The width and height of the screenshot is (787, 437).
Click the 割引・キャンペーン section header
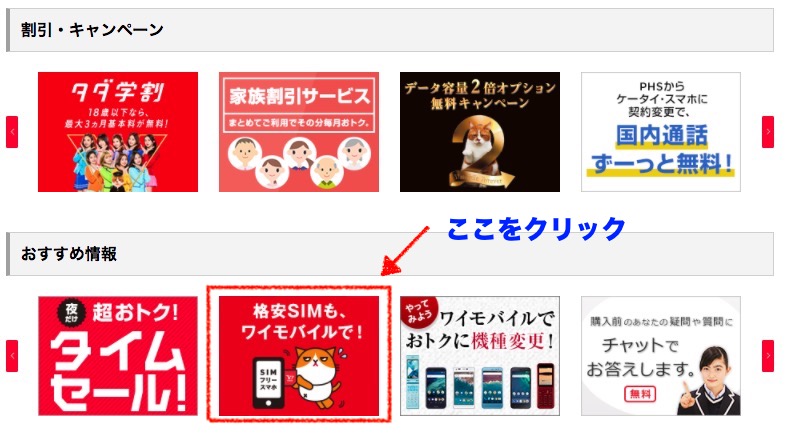[389, 30]
